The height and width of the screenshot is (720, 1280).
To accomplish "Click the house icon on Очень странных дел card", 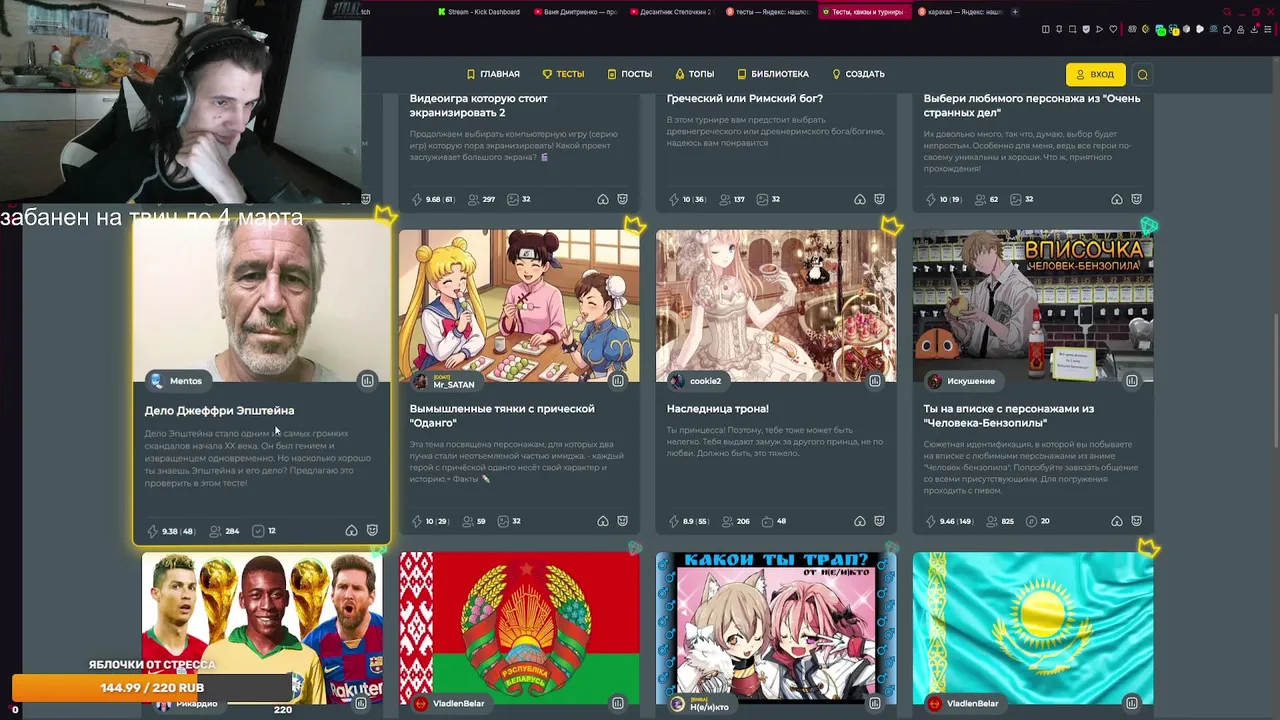I will pos(1116,199).
